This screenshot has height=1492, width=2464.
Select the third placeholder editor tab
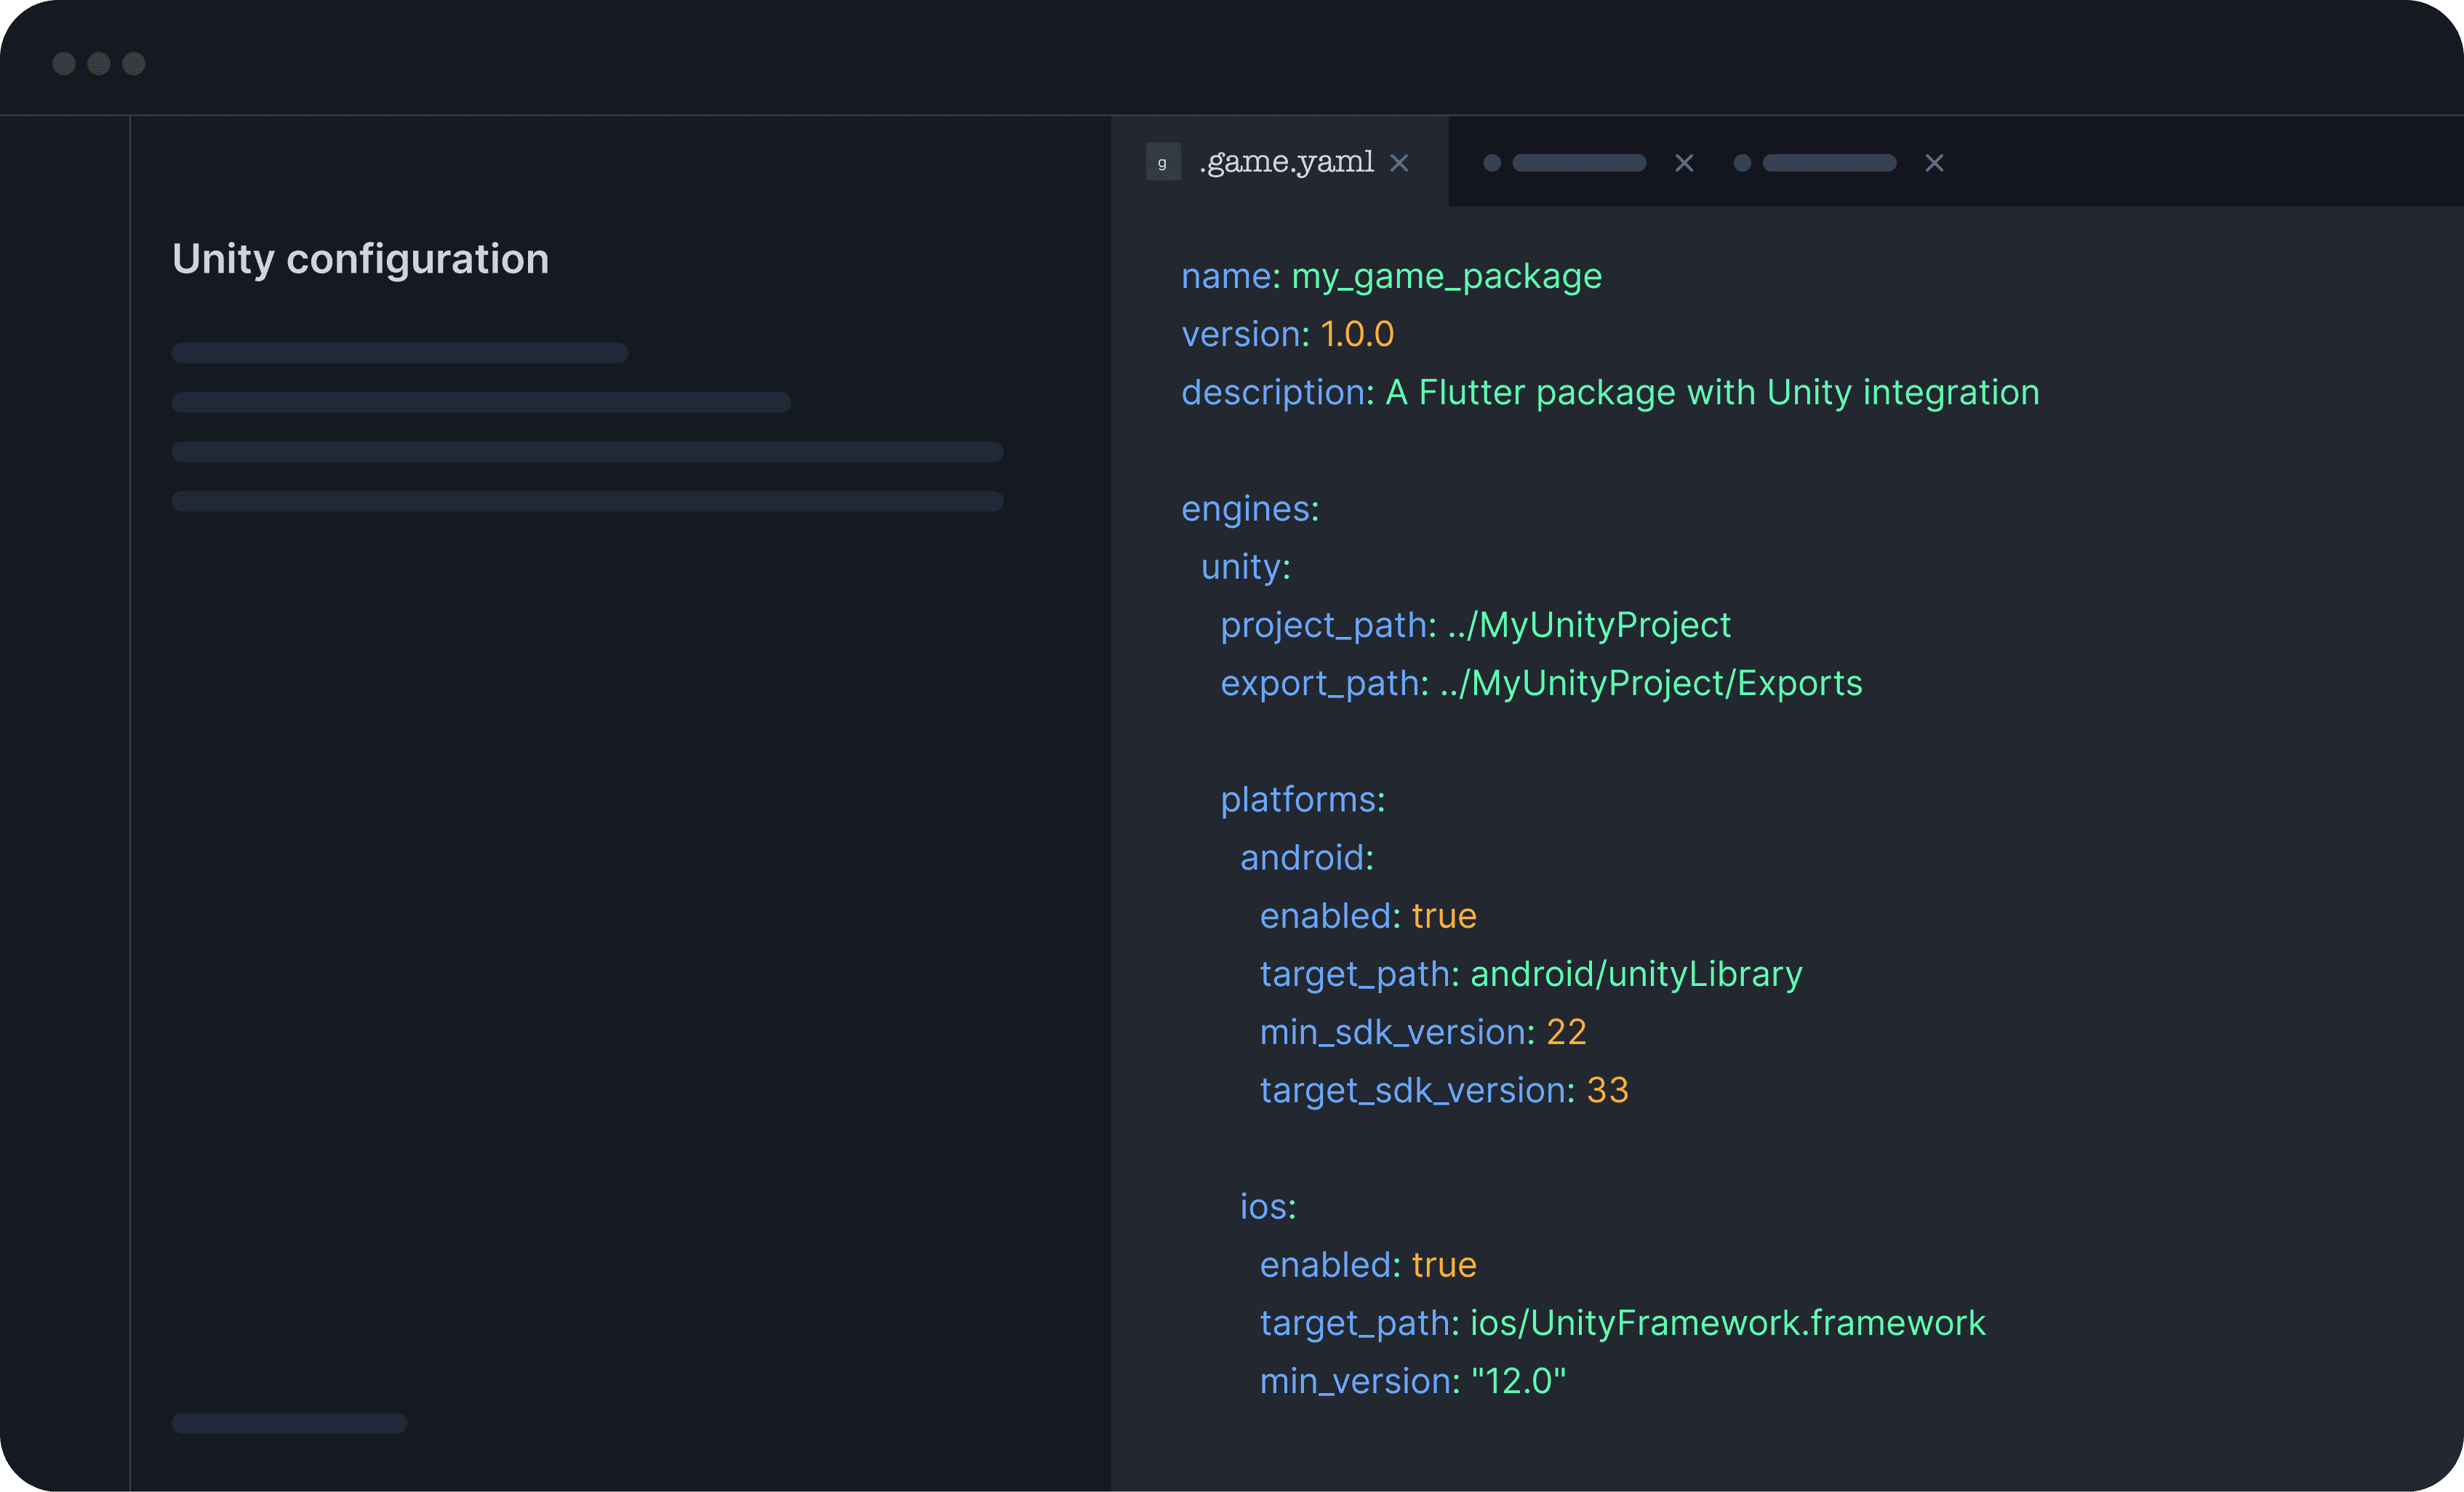point(1829,163)
